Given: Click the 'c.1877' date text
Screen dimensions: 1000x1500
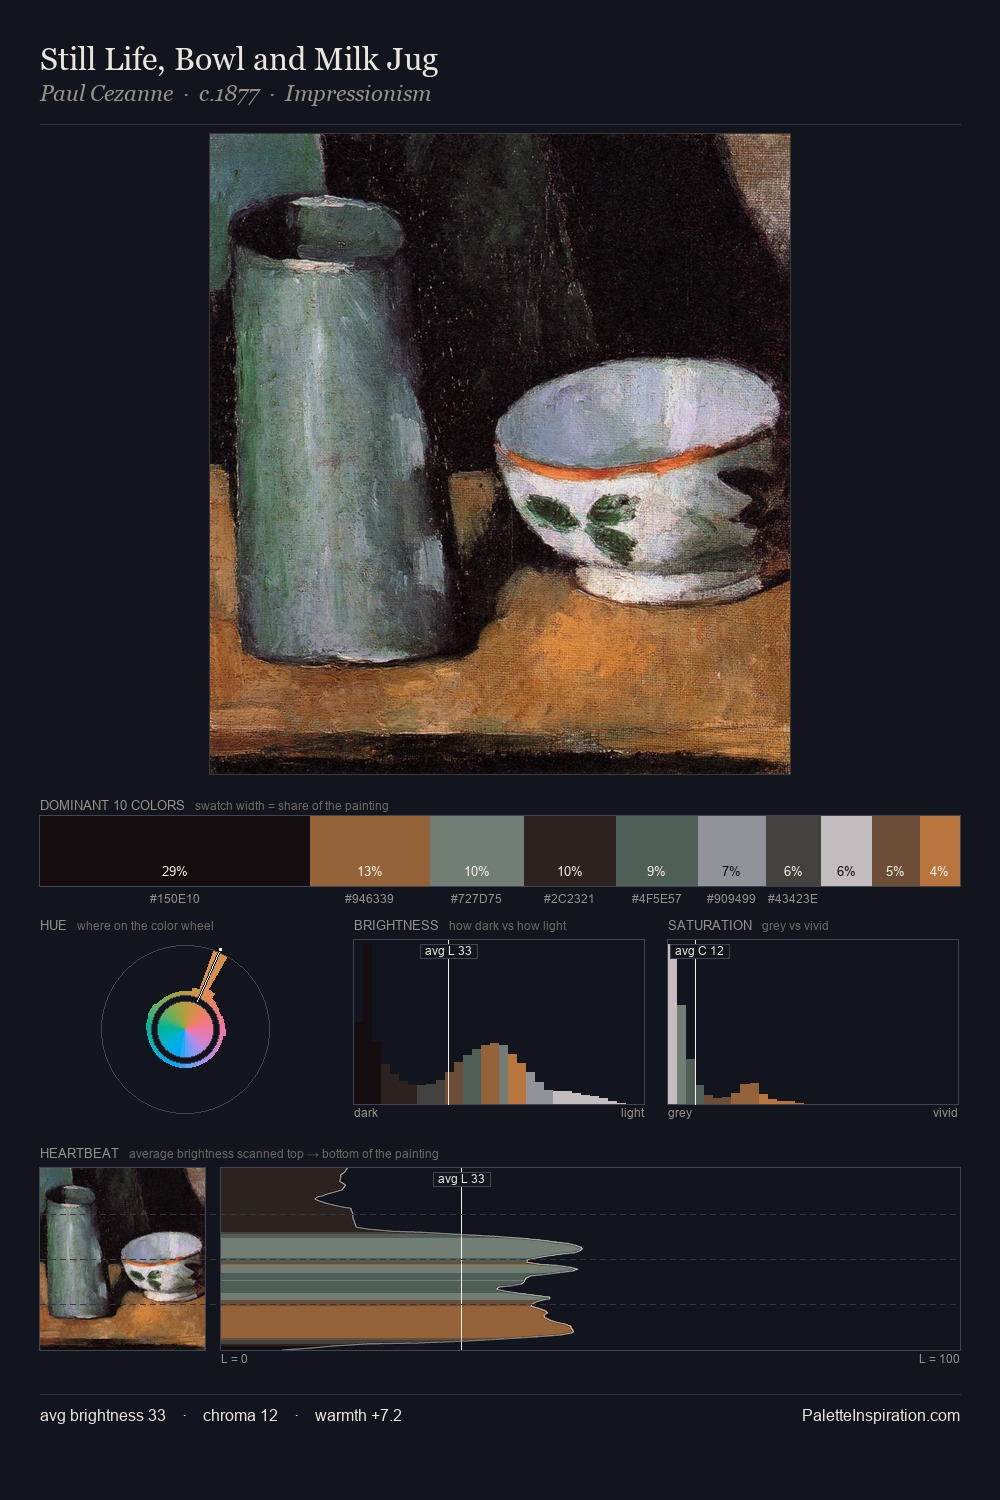Looking at the screenshot, I should [229, 94].
